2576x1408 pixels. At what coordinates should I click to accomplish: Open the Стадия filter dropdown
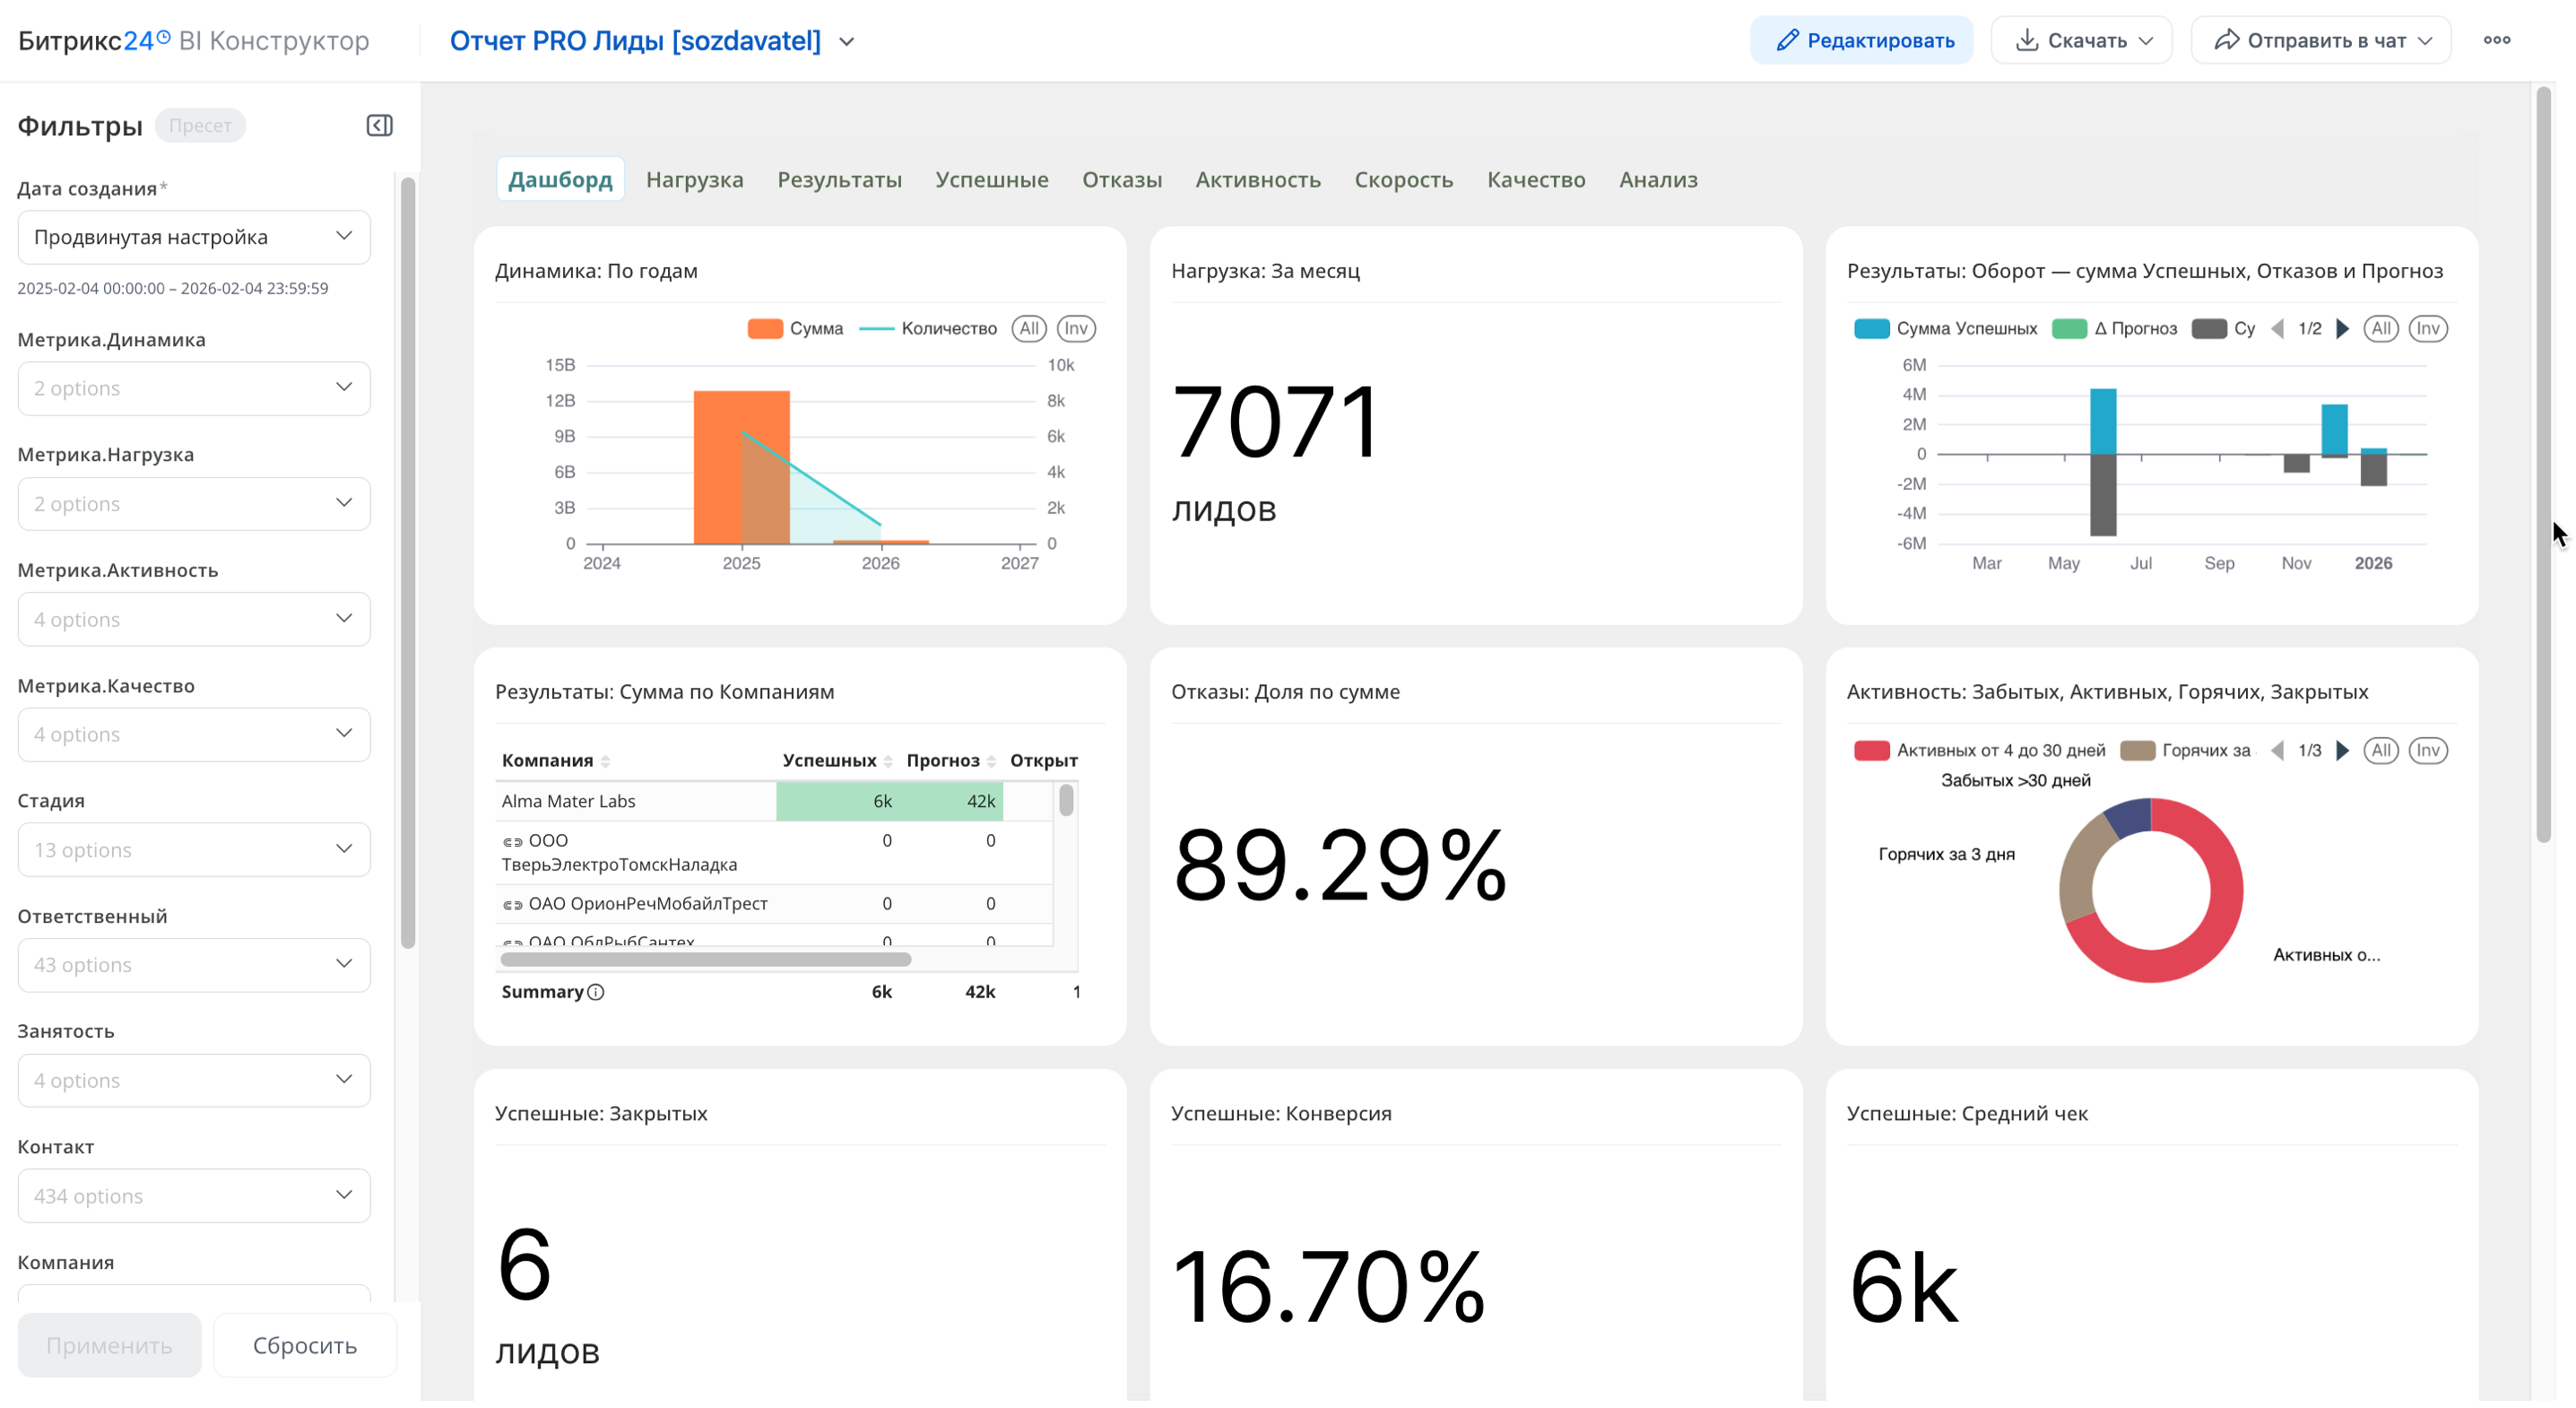[x=194, y=850]
